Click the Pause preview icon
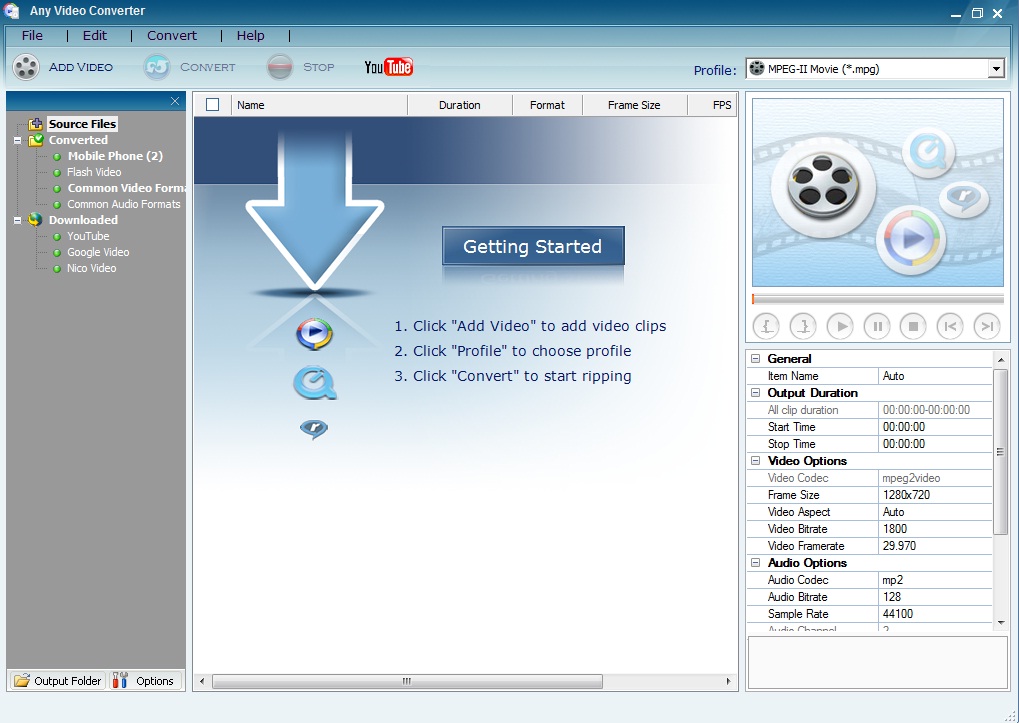Image resolution: width=1019 pixels, height=723 pixels. (877, 325)
